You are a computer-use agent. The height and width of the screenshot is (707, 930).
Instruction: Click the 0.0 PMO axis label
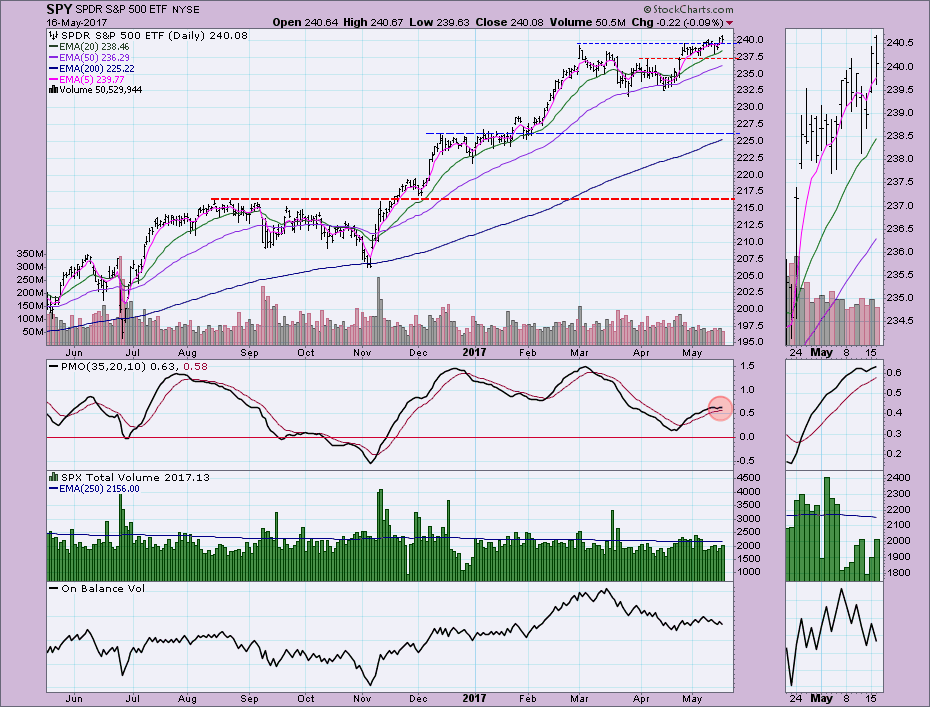[x=747, y=437]
